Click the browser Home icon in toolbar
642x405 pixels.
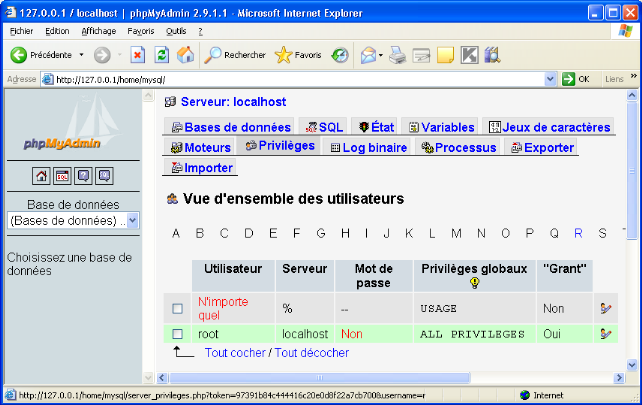point(185,55)
